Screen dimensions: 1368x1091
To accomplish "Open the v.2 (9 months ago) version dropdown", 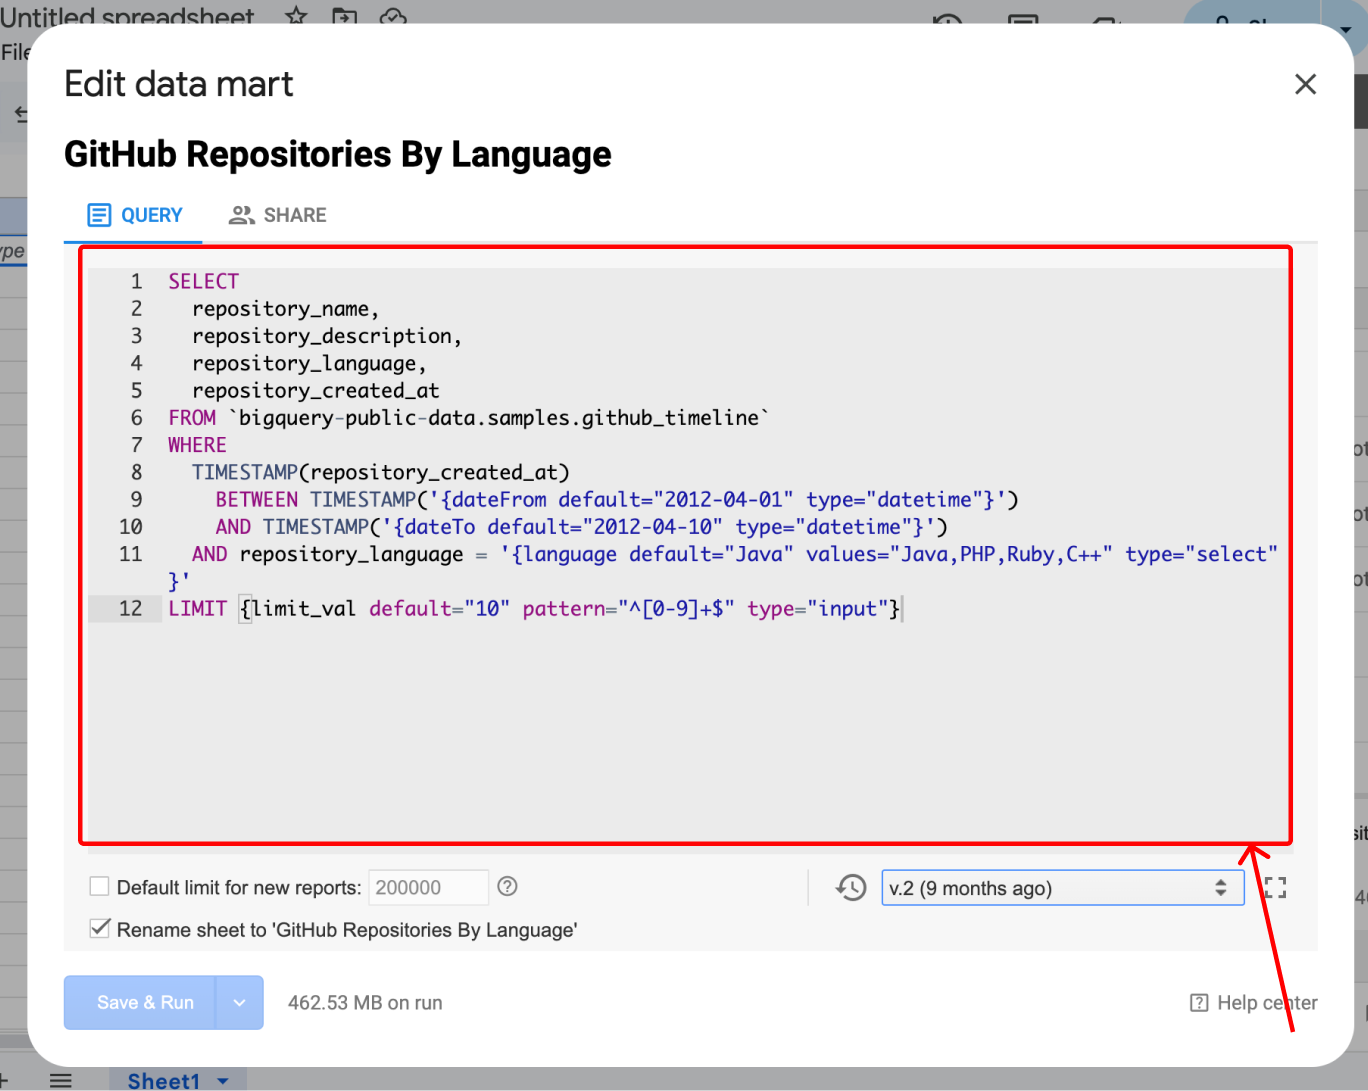I will [1062, 888].
